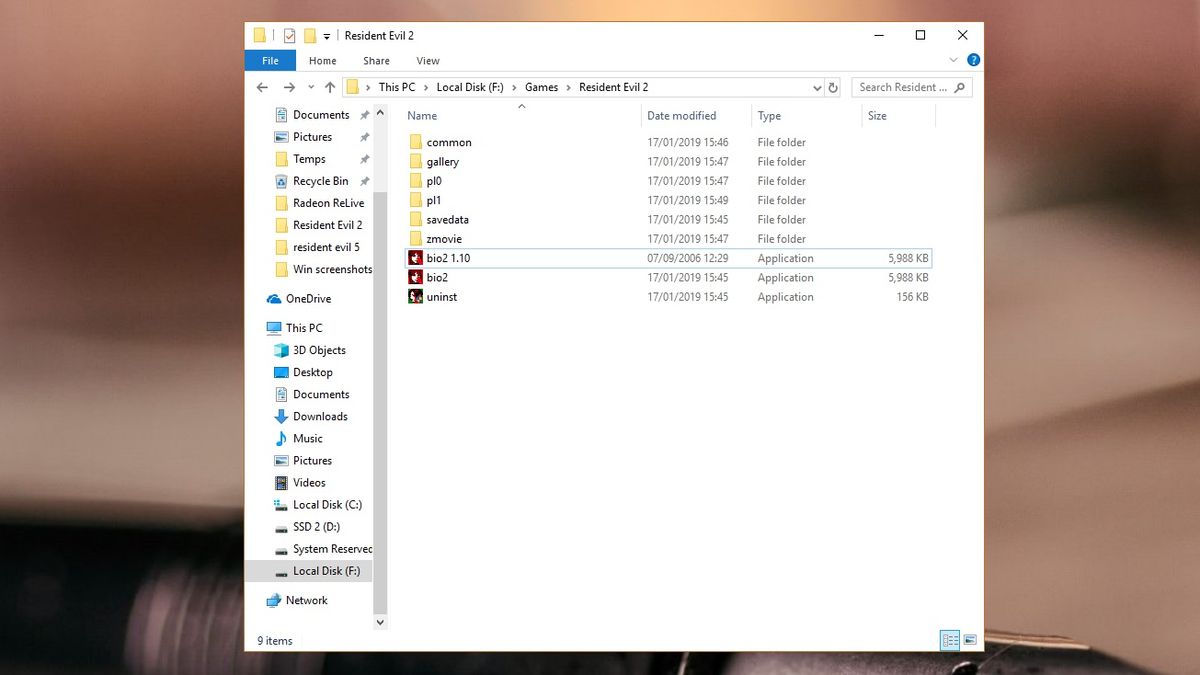Open Customize Quick Access Toolbar dropdown

327,37
